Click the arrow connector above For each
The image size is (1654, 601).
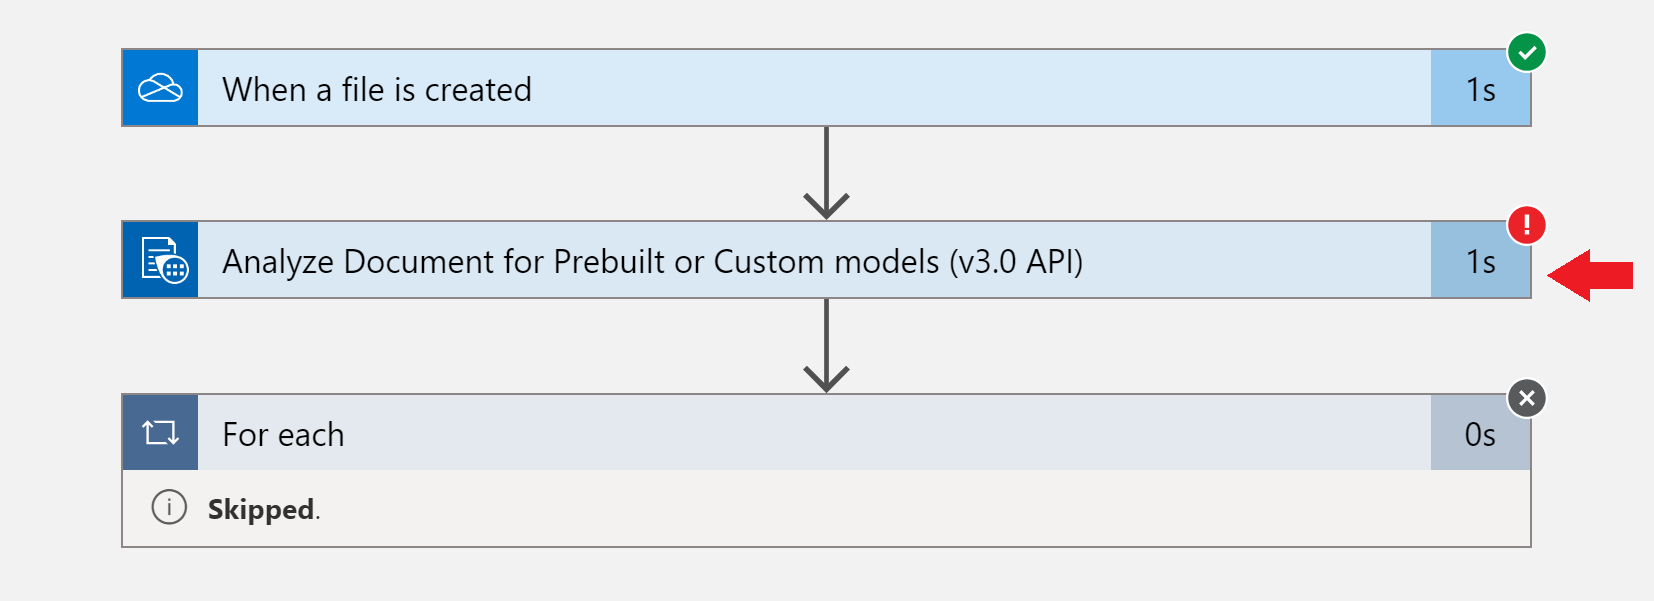point(827,345)
